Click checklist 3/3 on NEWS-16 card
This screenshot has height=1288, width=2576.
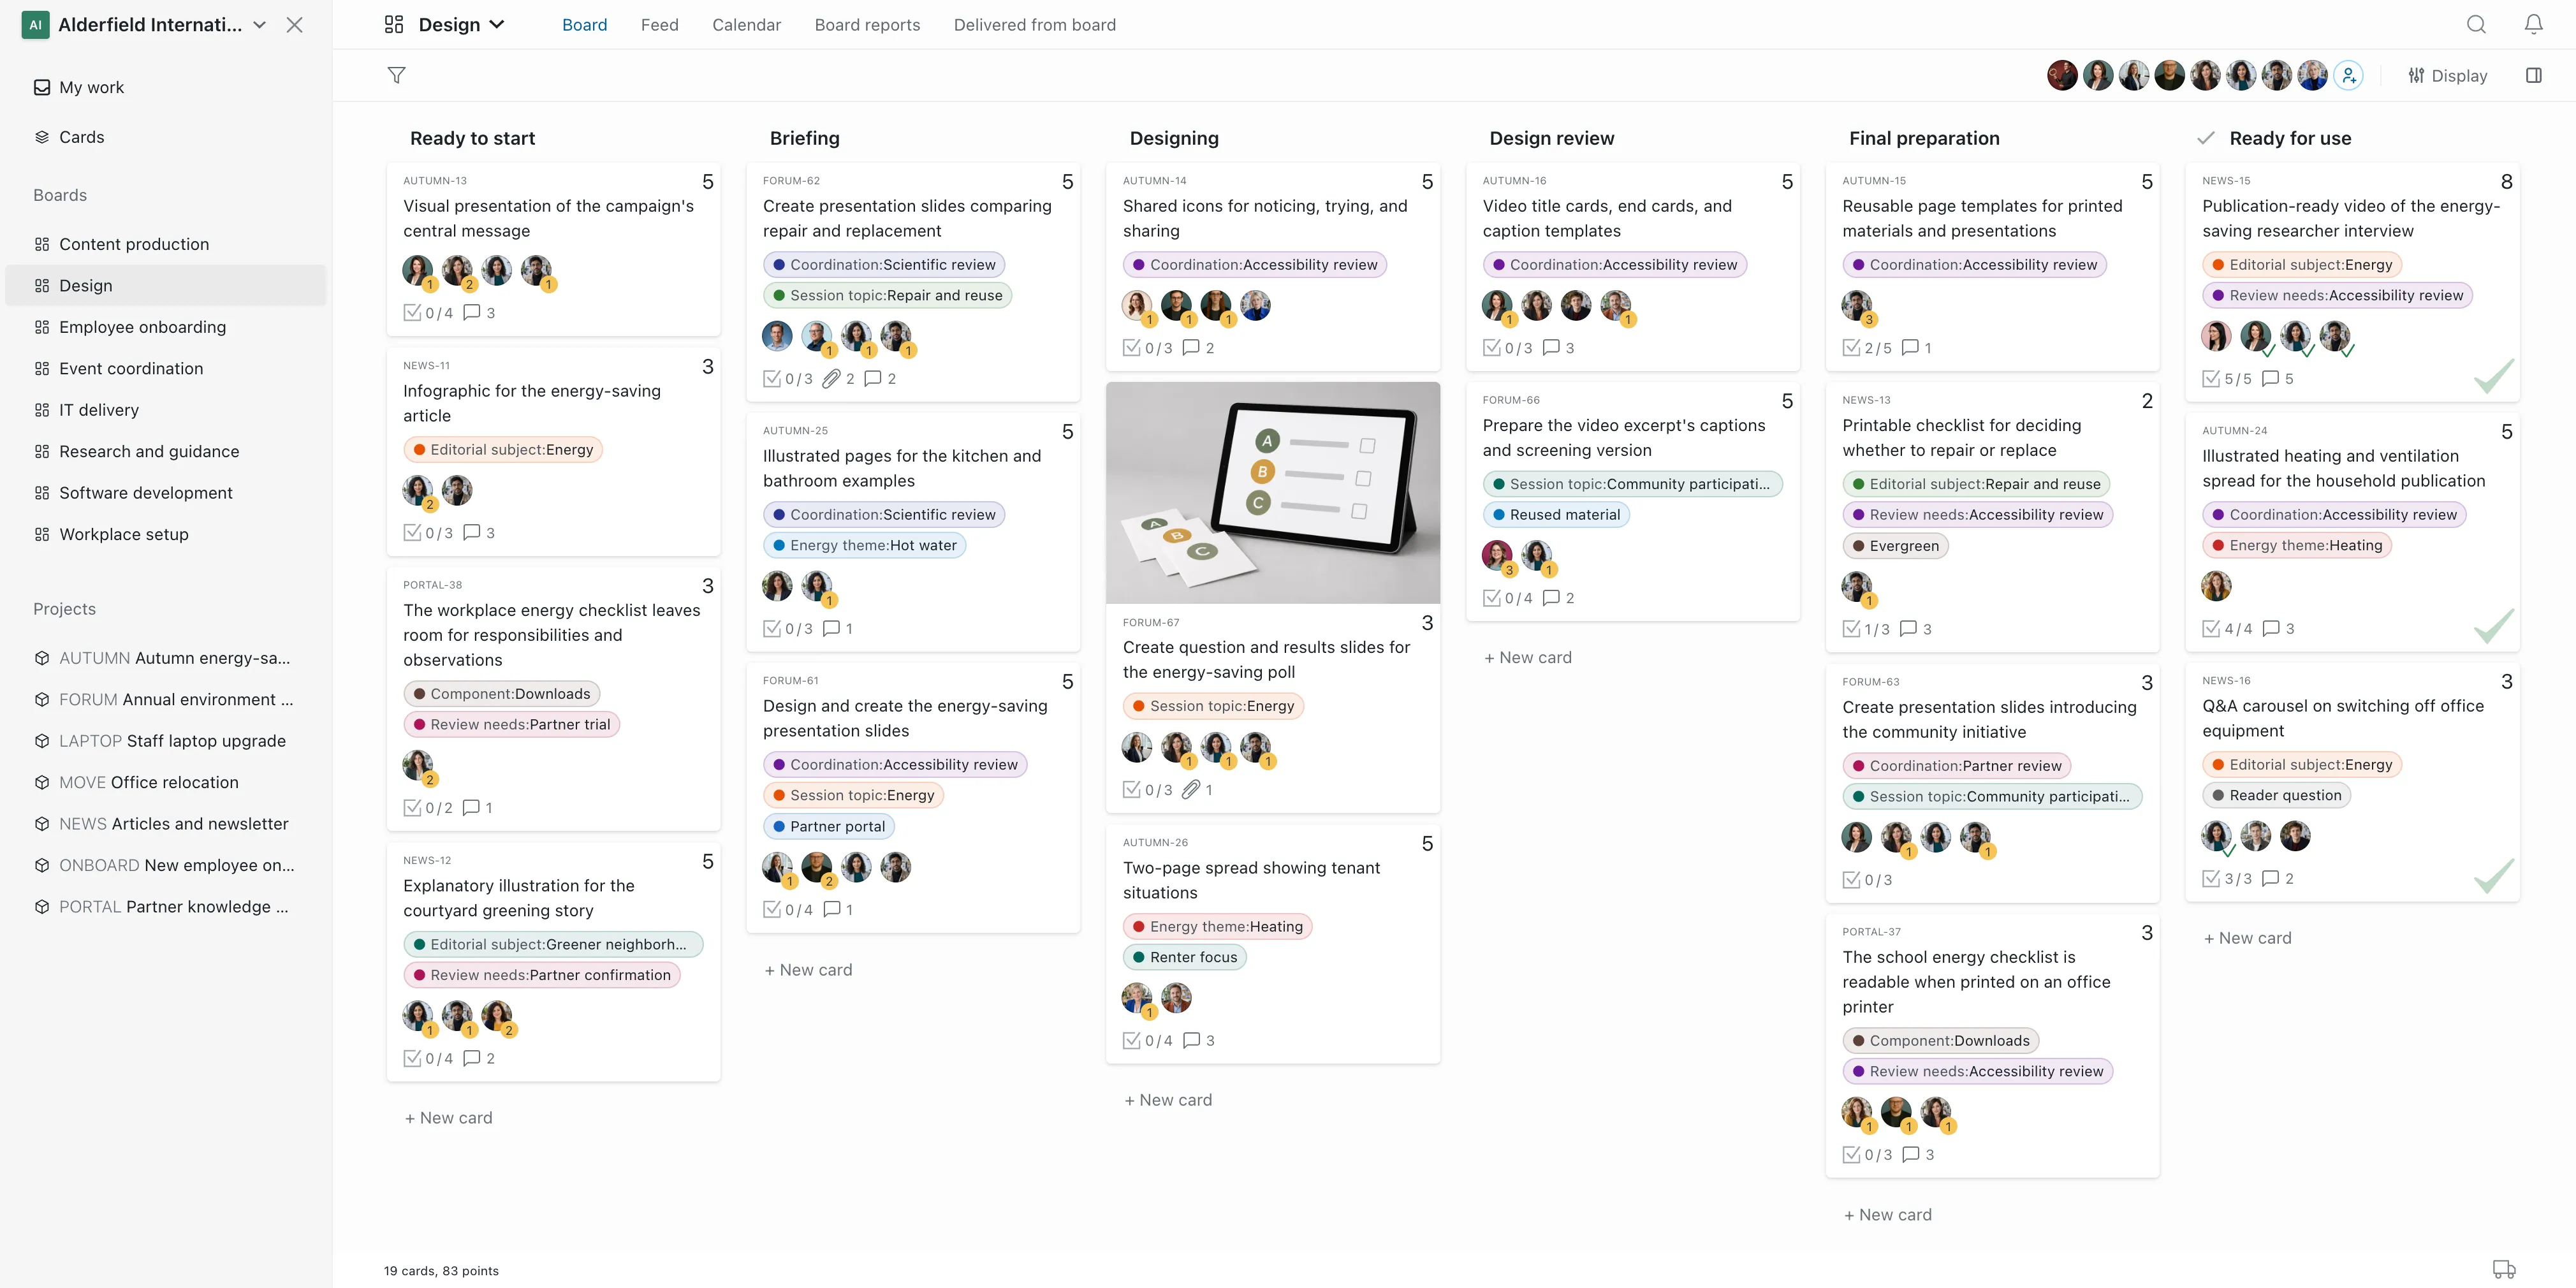2227,878
